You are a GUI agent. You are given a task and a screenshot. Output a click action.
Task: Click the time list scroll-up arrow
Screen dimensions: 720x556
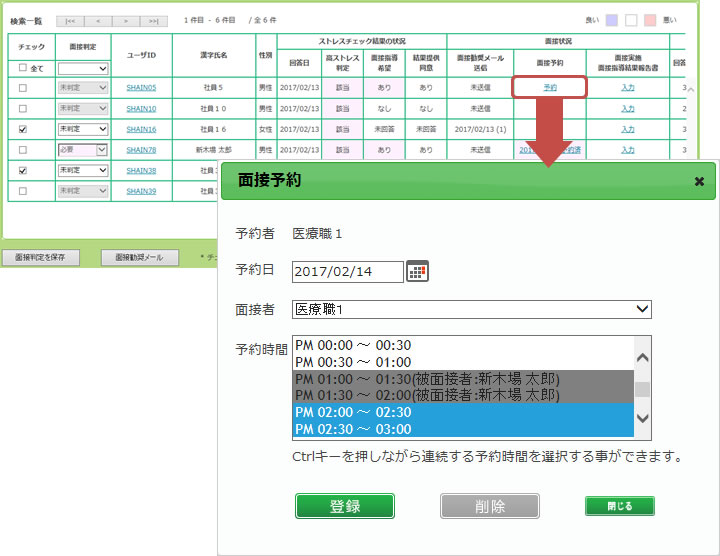642,357
